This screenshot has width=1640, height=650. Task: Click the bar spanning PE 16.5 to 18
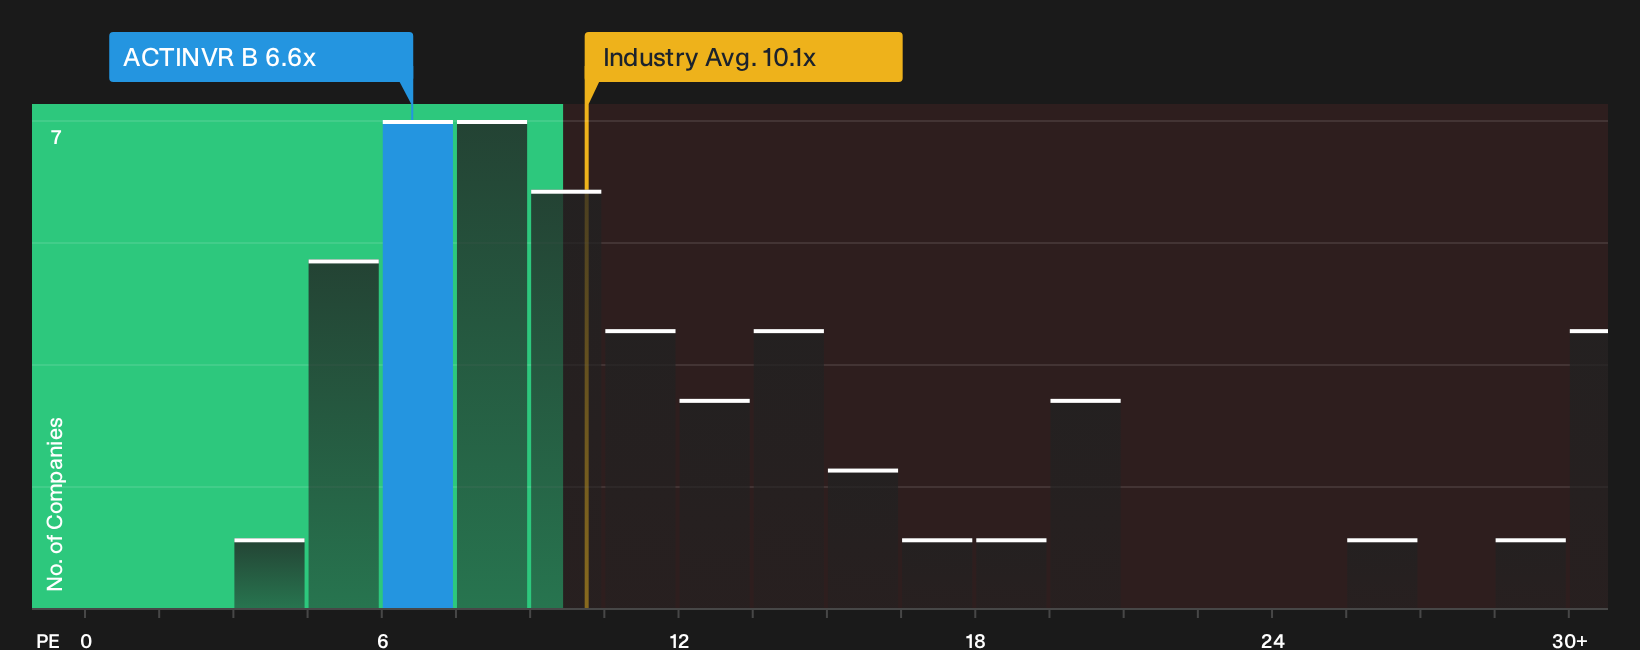coord(937,574)
